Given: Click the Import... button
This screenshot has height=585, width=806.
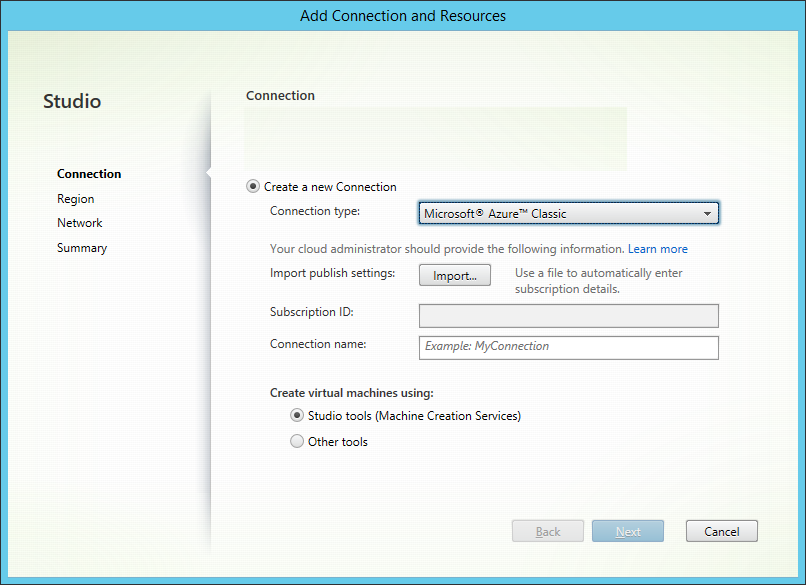Looking at the screenshot, I should point(455,275).
